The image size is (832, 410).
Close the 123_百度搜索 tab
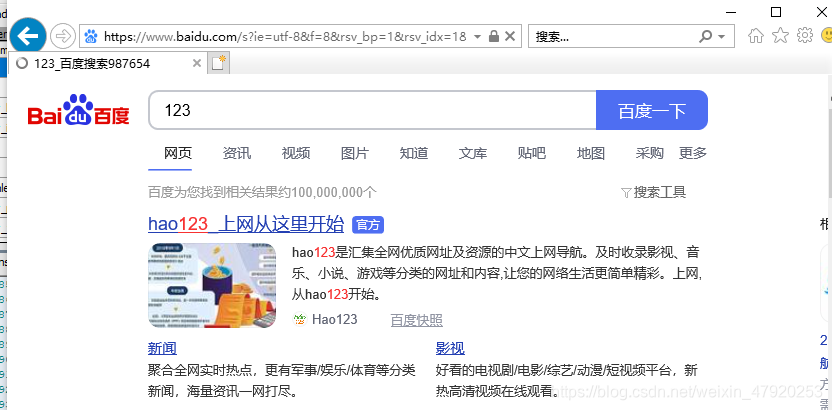(x=196, y=63)
